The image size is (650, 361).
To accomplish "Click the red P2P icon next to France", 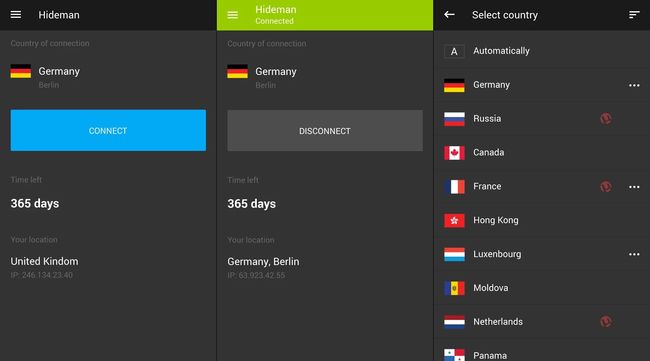I will (606, 187).
